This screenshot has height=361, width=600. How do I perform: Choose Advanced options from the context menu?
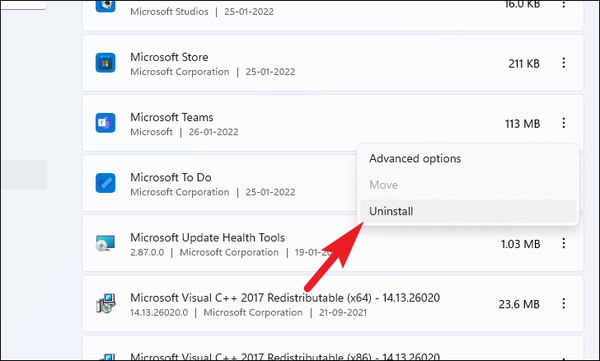(468, 158)
